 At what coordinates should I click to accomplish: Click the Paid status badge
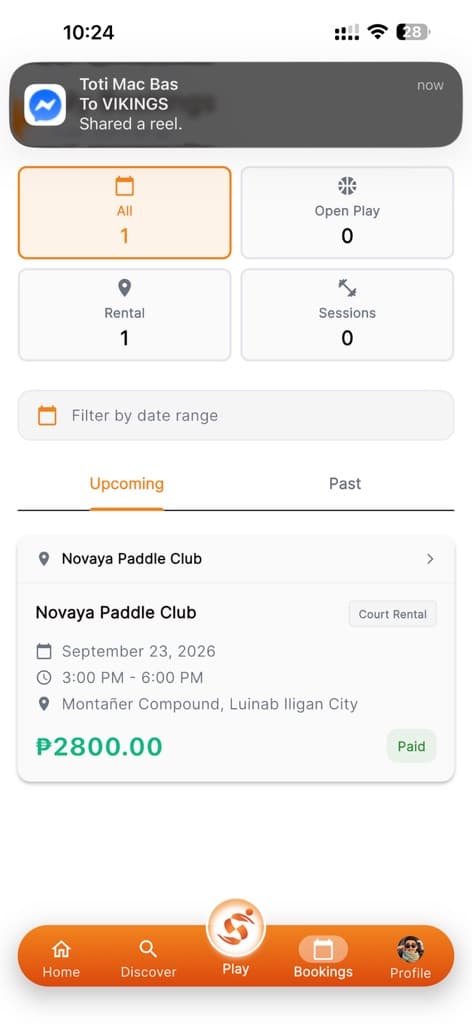(x=412, y=746)
